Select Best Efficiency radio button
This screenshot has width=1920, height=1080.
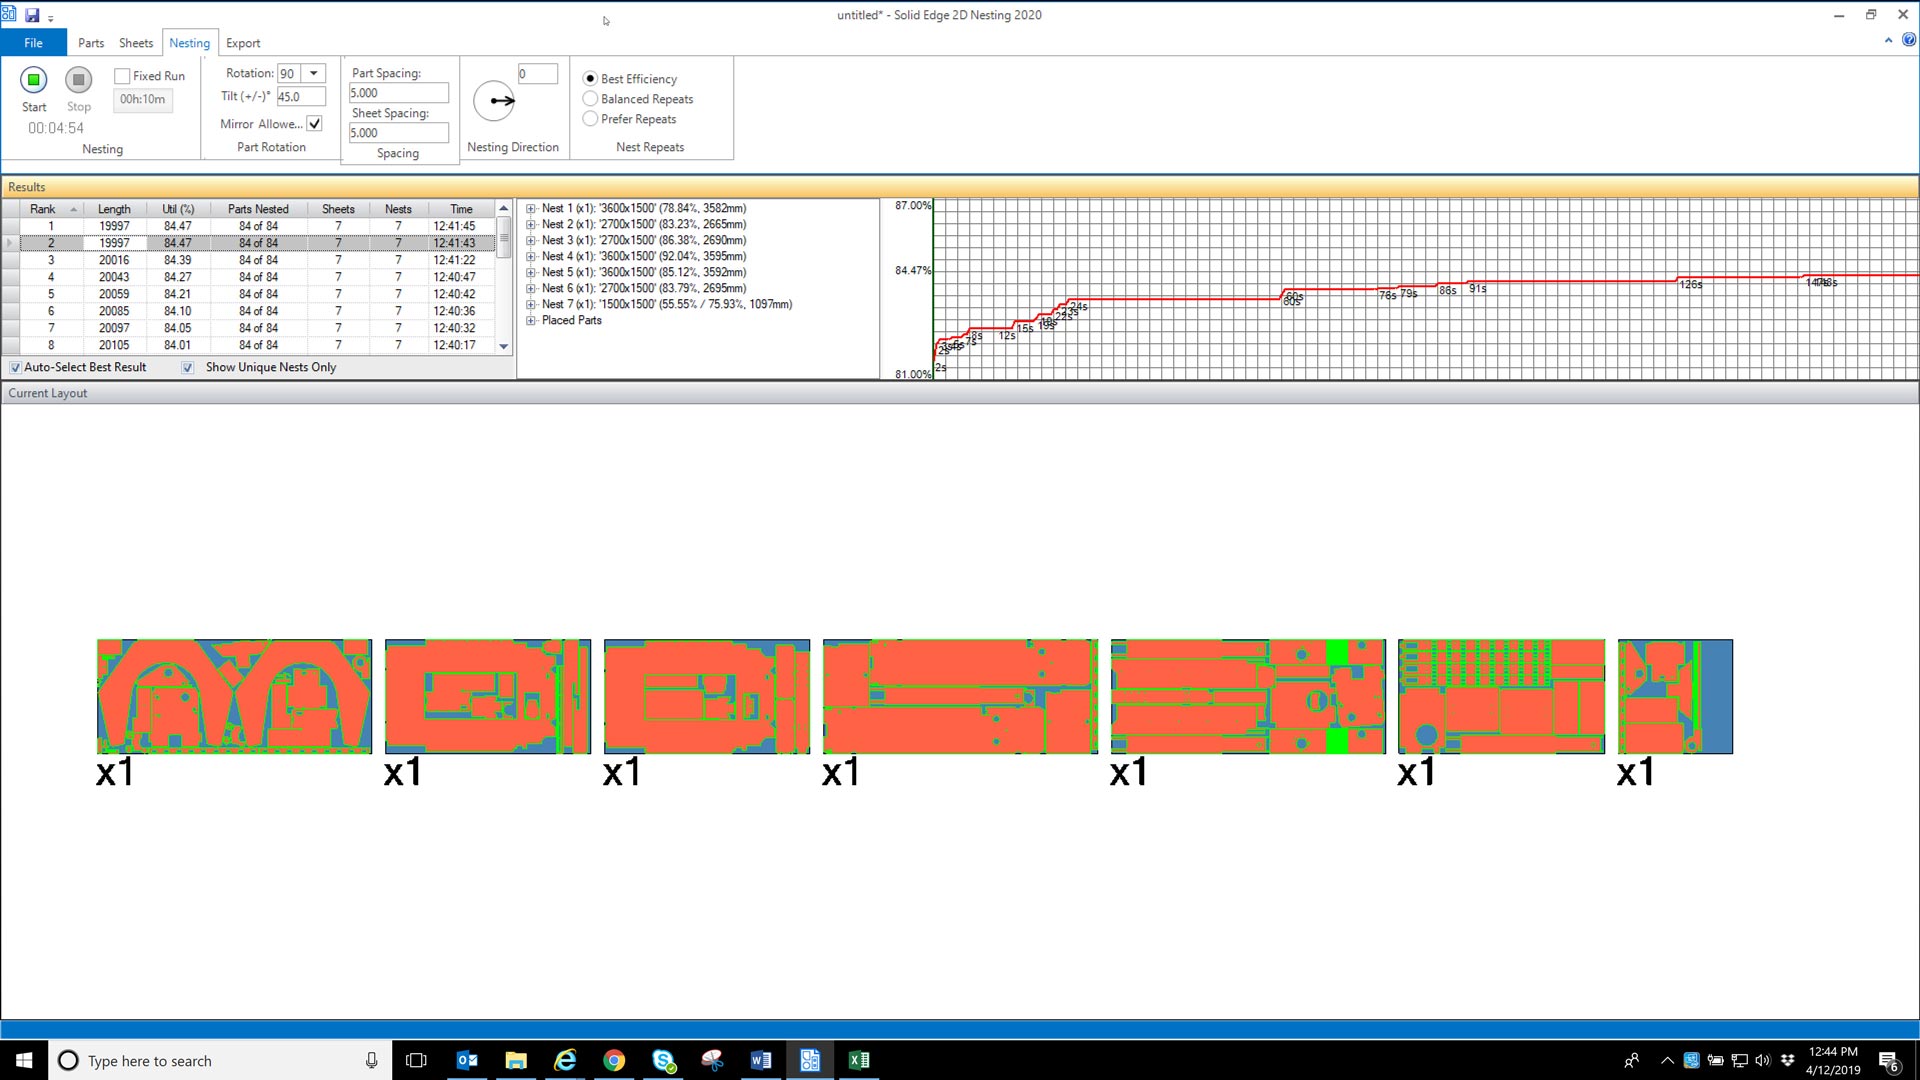click(591, 78)
